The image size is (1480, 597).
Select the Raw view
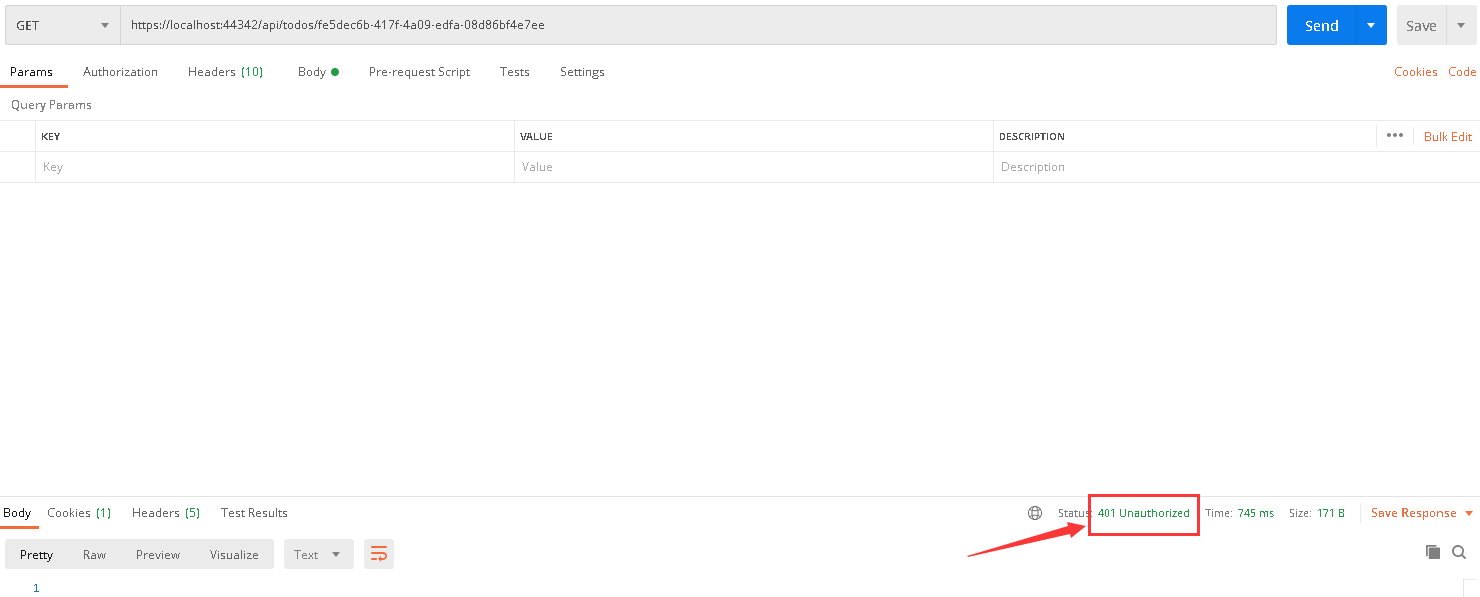click(94, 554)
